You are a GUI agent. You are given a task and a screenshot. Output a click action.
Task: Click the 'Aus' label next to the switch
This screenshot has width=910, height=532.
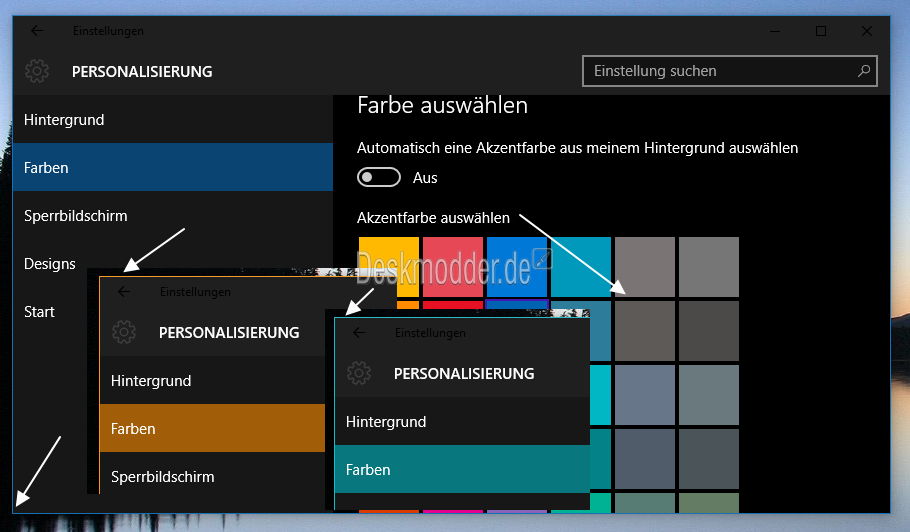point(425,178)
